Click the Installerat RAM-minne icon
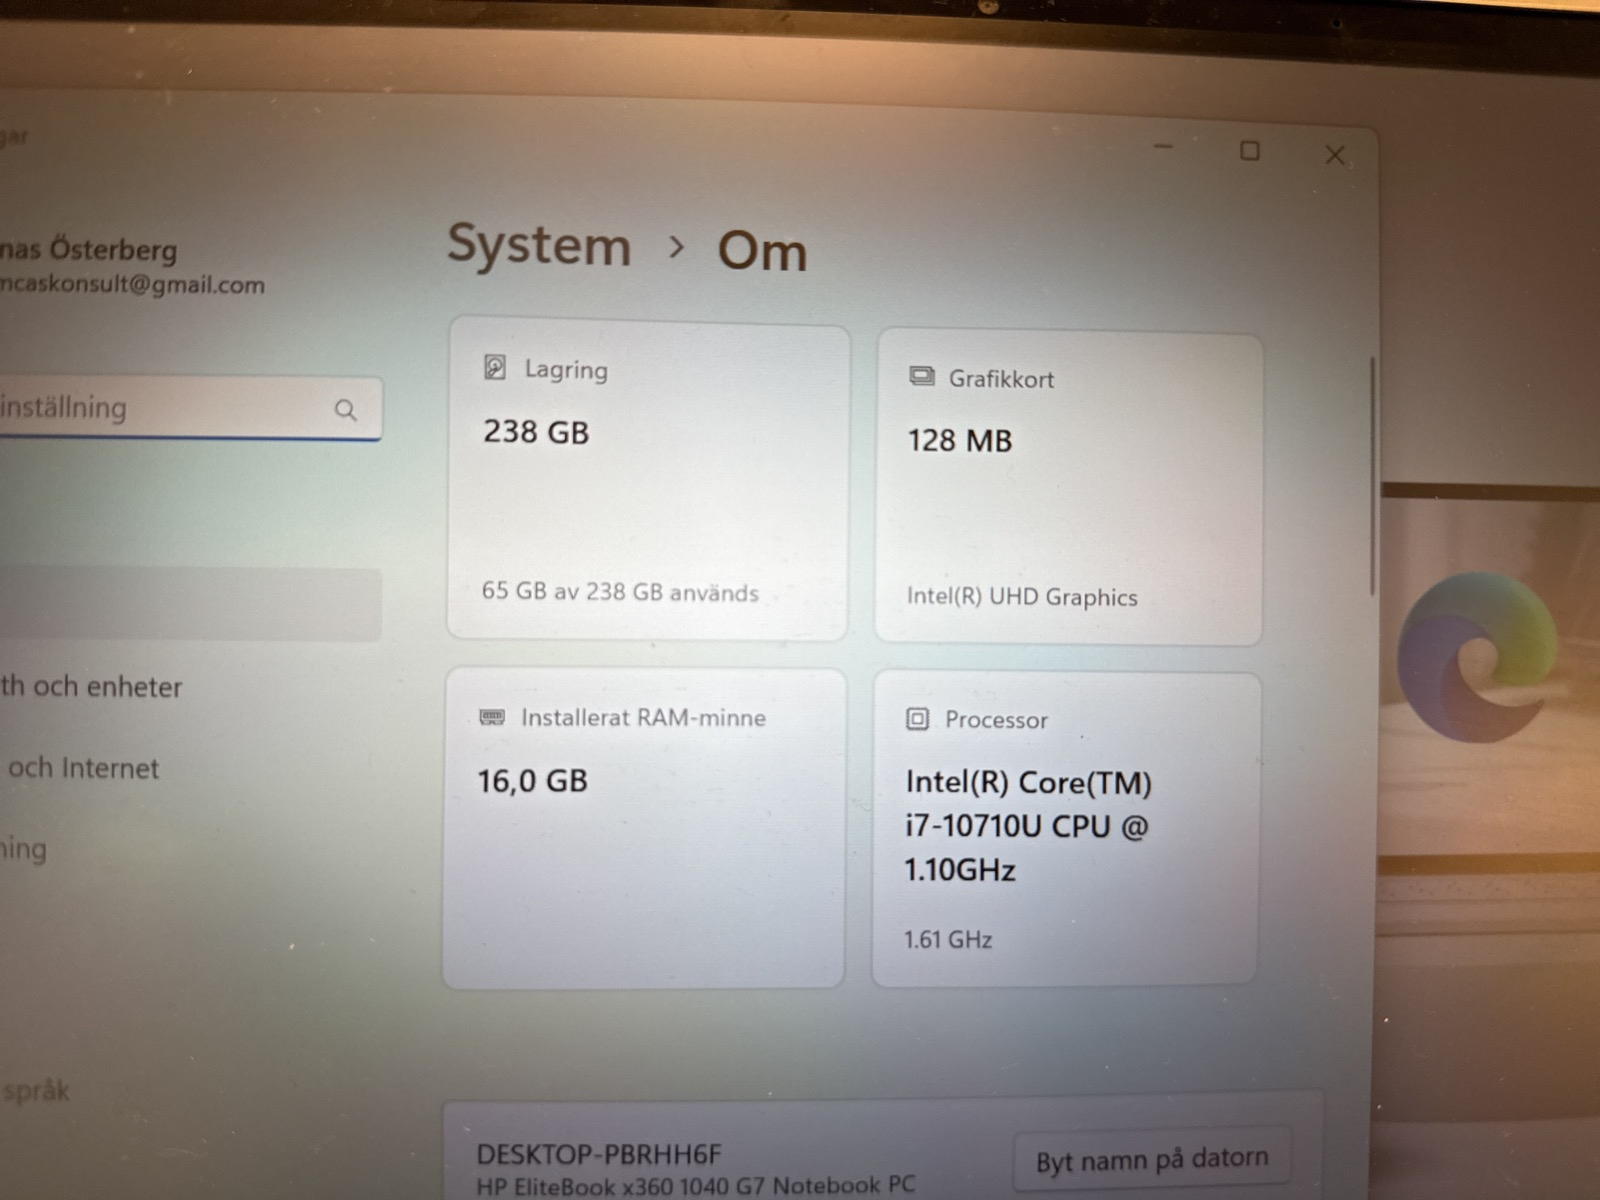 pos(492,716)
